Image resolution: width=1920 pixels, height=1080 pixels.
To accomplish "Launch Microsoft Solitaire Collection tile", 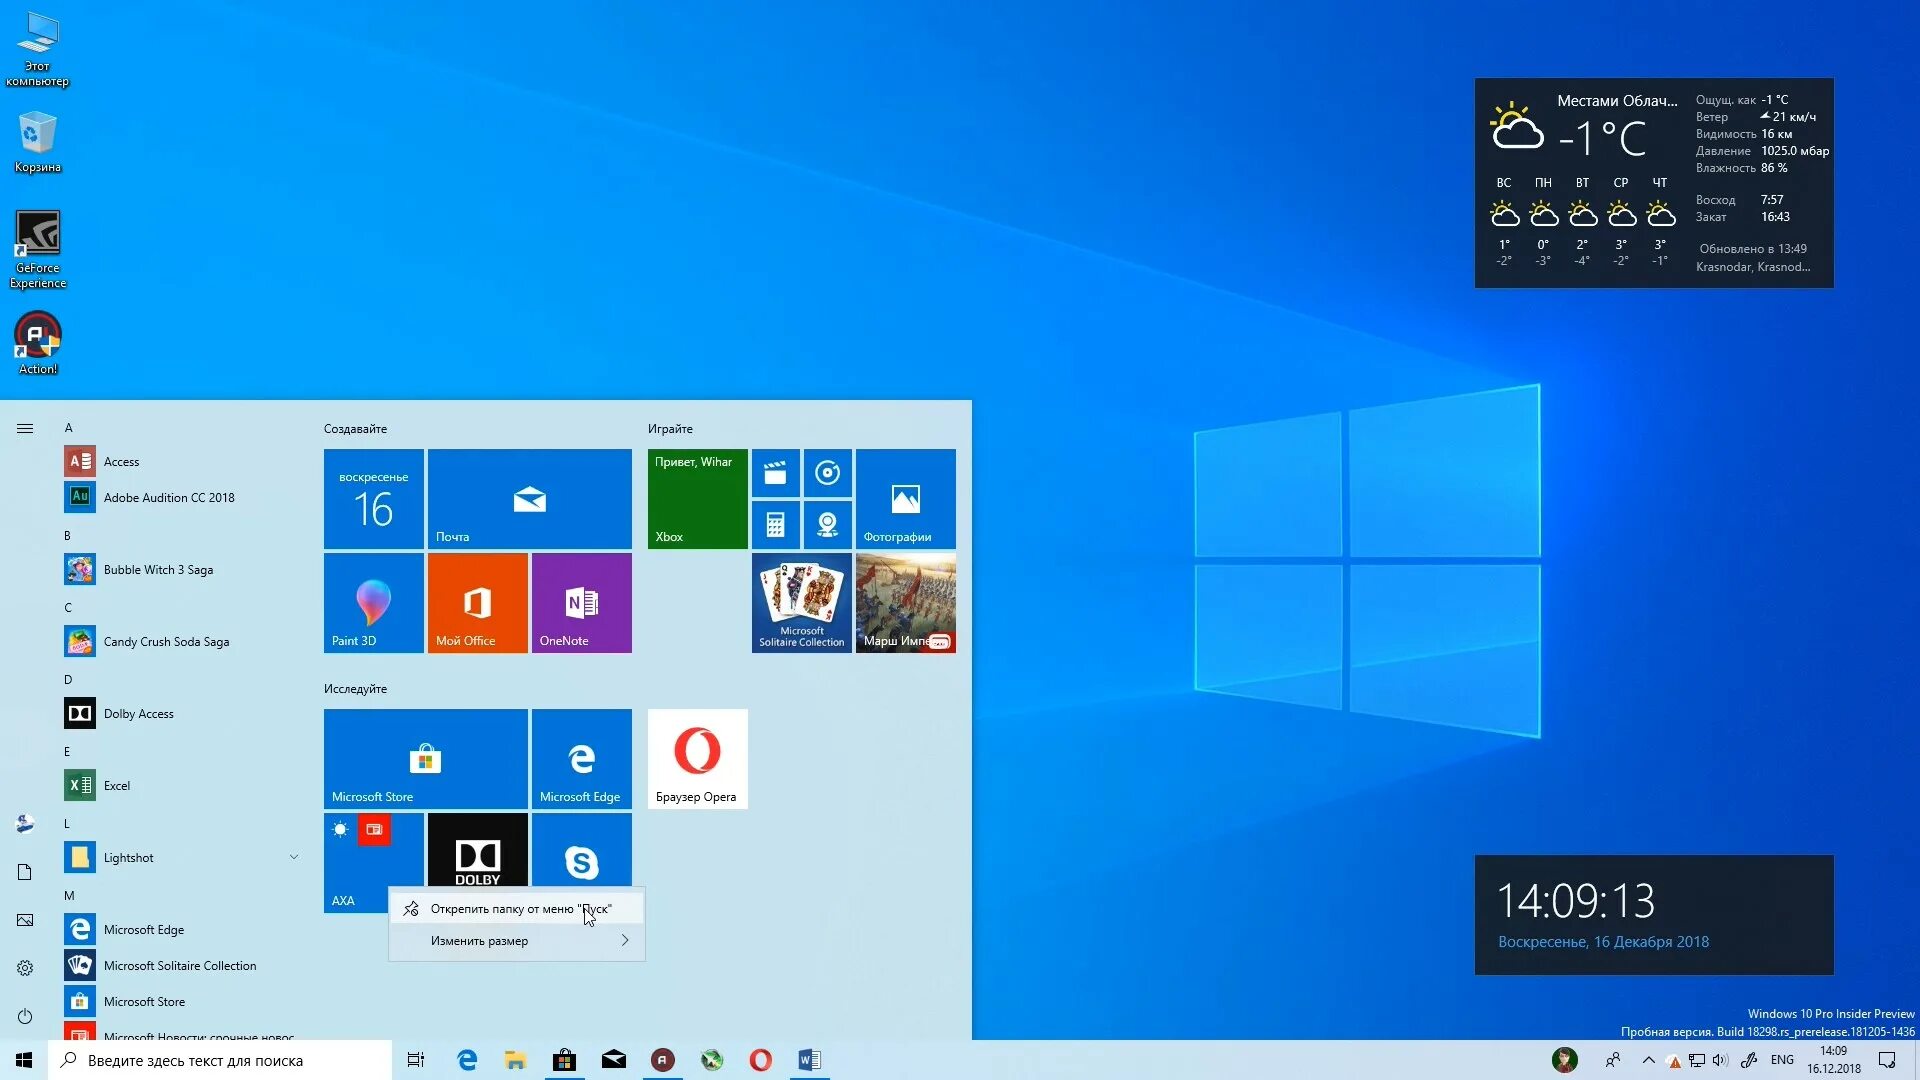I will (801, 602).
